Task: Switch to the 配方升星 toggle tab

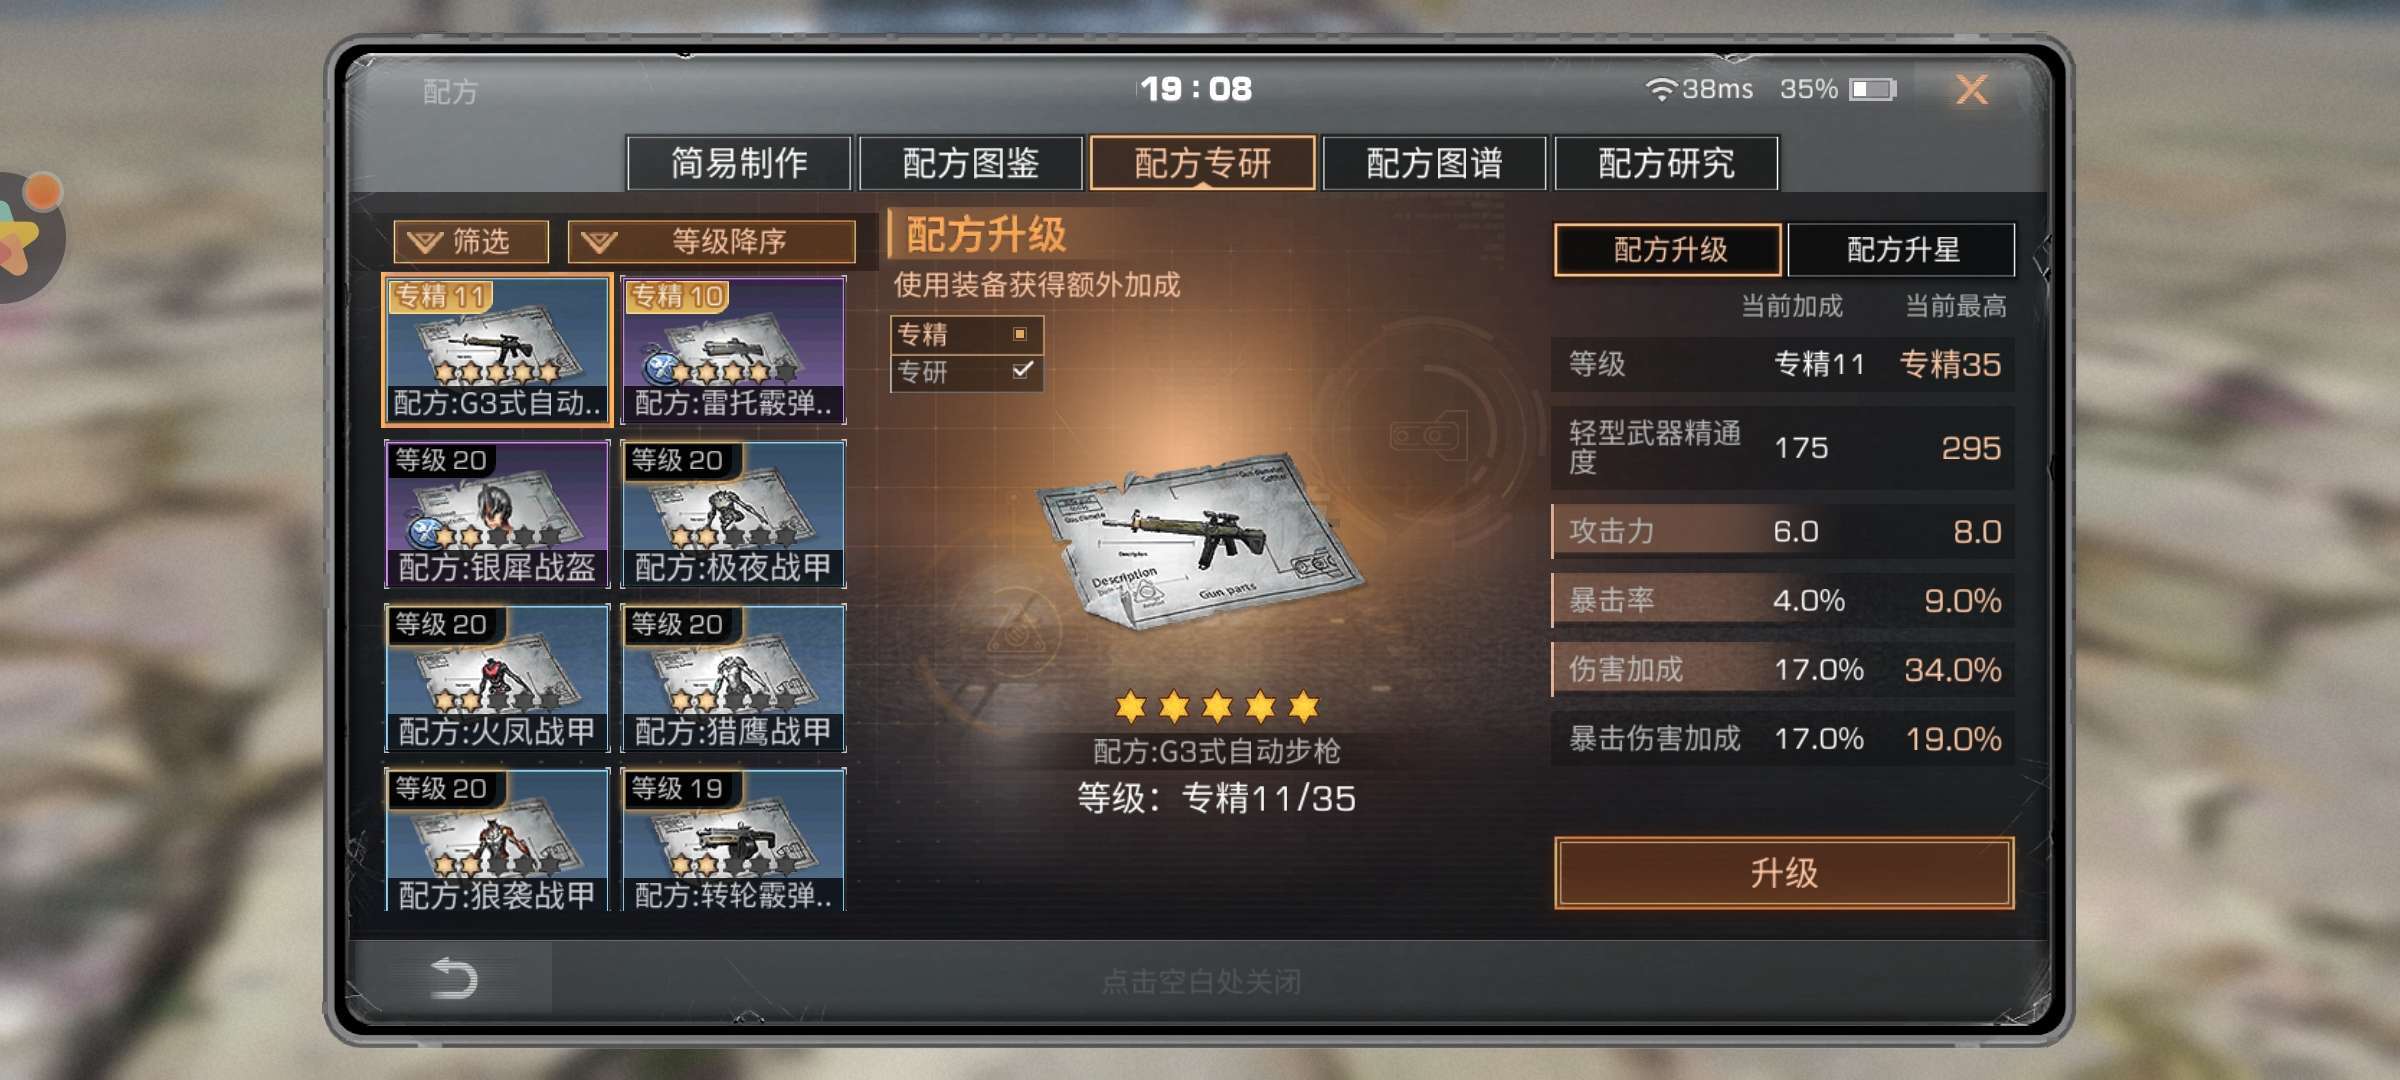Action: pyautogui.click(x=1901, y=249)
